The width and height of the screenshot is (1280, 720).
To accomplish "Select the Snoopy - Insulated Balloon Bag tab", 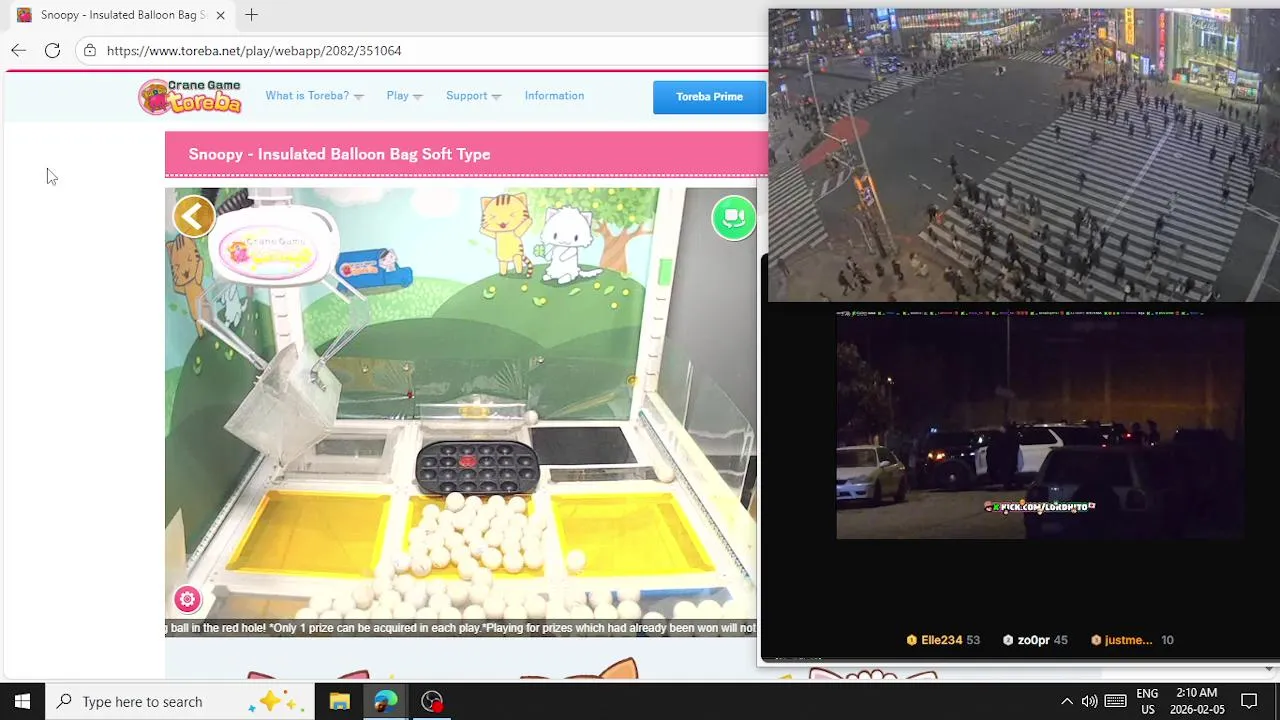I will [x=121, y=15].
